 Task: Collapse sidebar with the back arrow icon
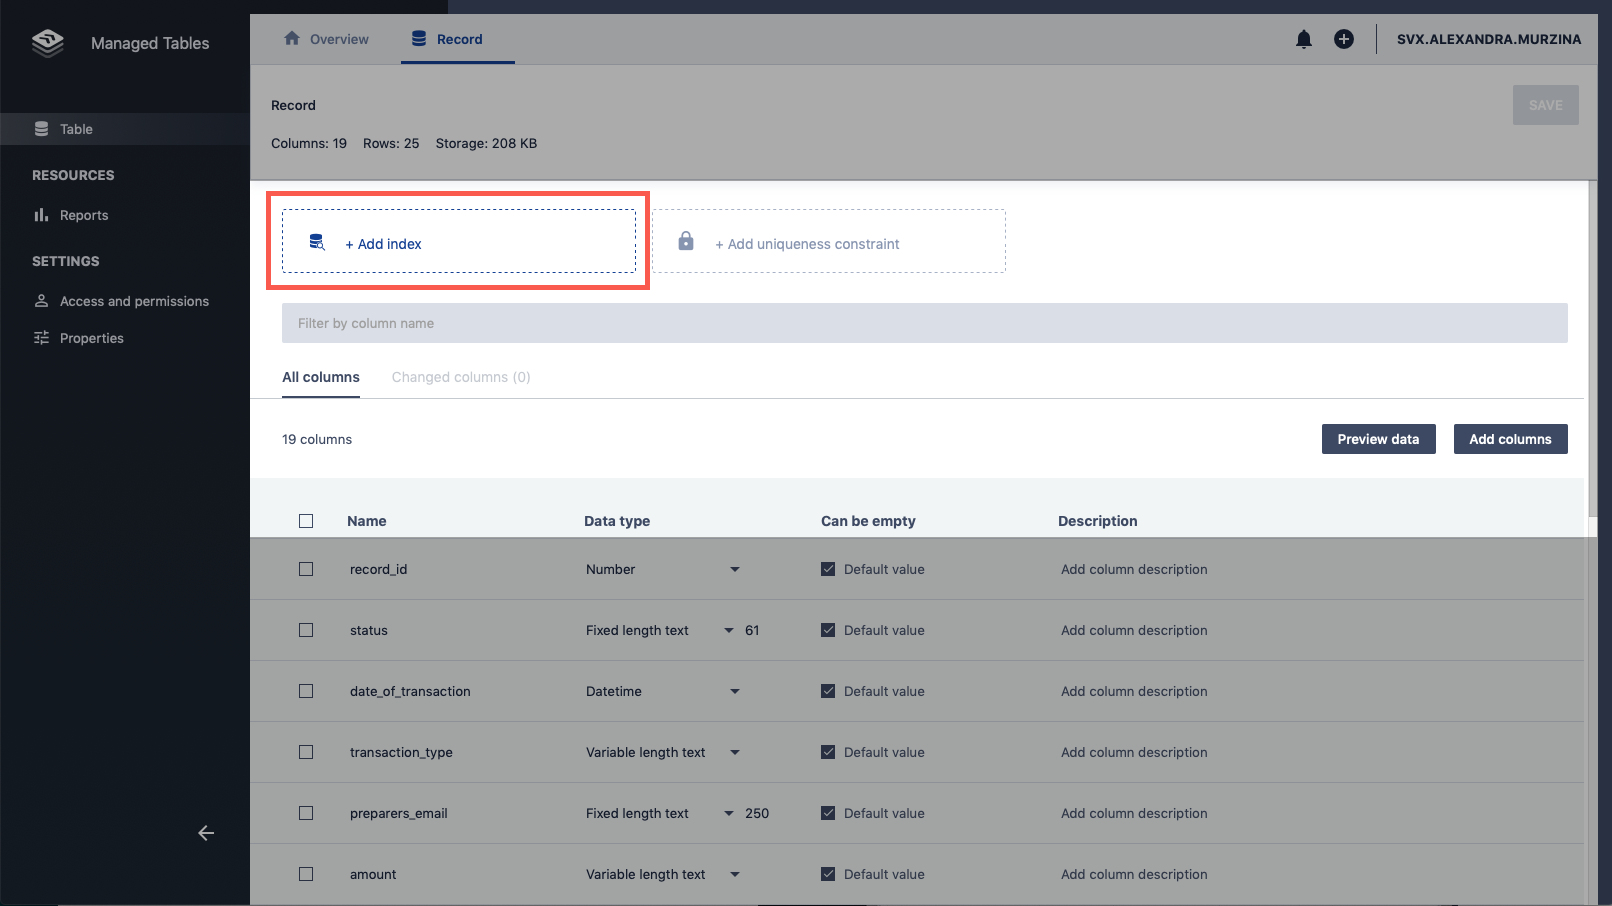(x=206, y=833)
